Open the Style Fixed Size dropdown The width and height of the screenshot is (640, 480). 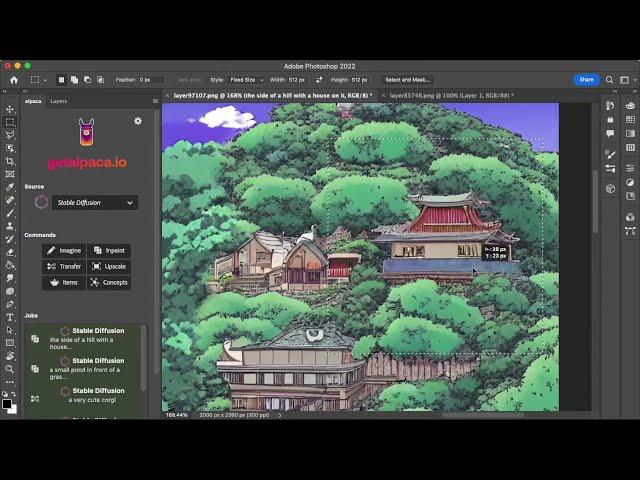pyautogui.click(x=247, y=80)
